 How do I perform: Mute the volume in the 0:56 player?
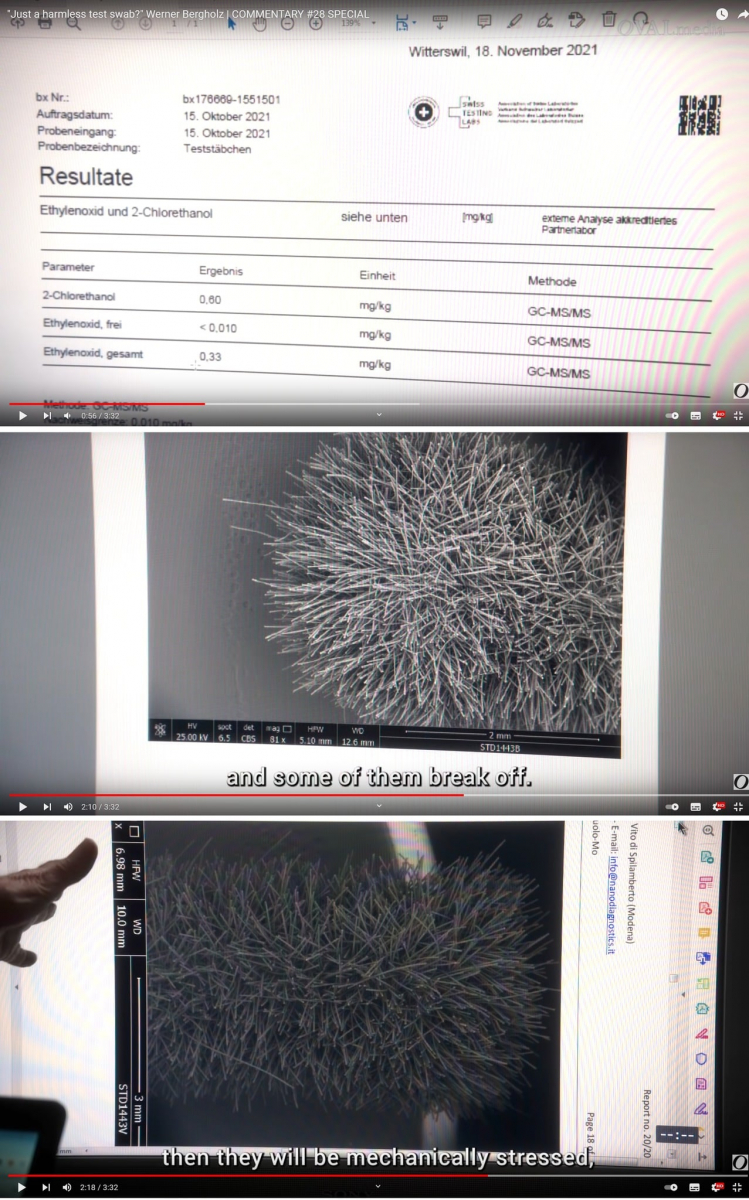[x=67, y=415]
